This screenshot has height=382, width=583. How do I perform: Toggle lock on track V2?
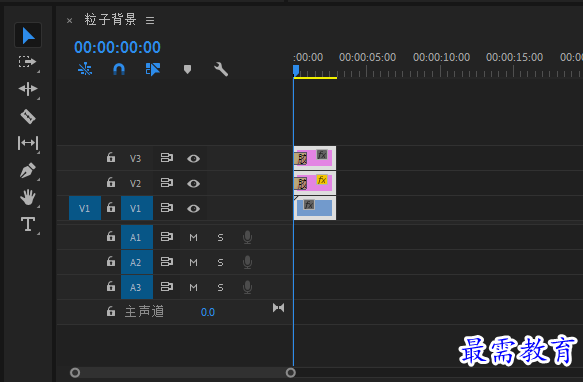point(111,183)
